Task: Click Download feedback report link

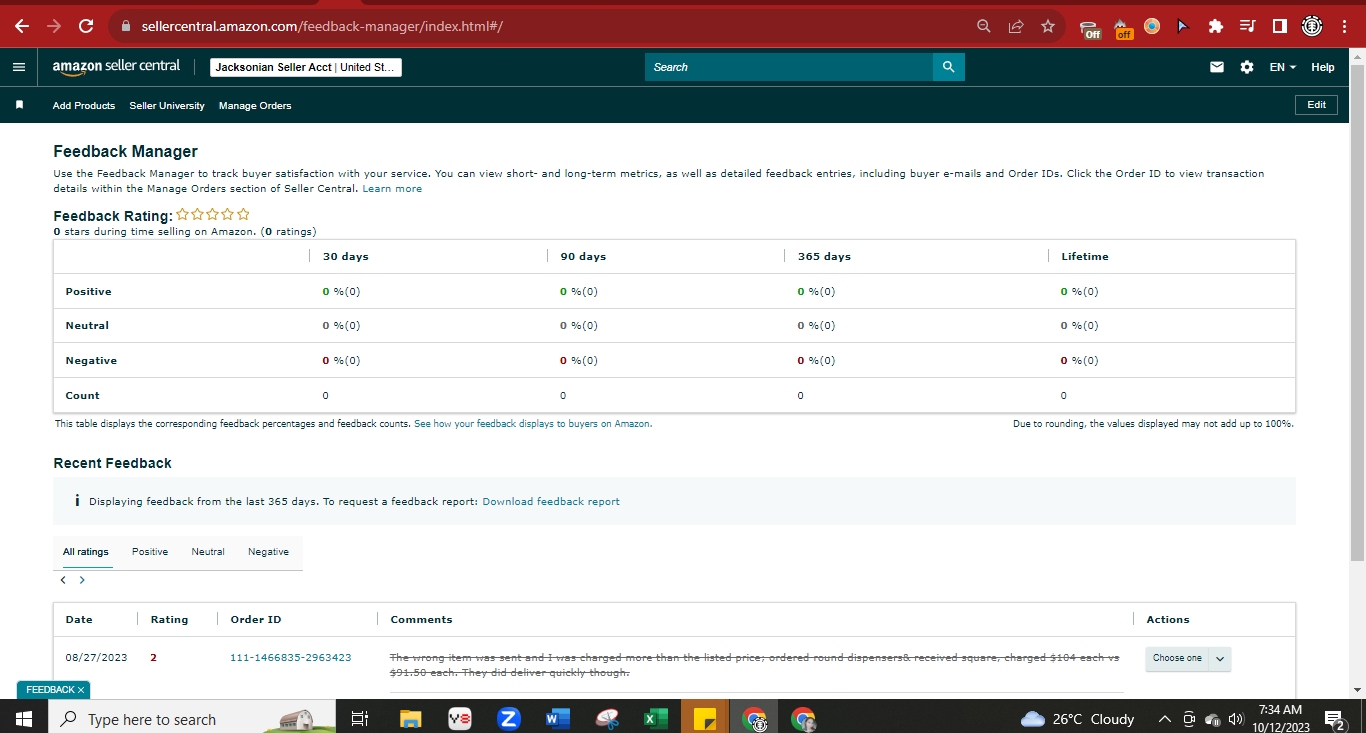Action: pyautogui.click(x=551, y=501)
